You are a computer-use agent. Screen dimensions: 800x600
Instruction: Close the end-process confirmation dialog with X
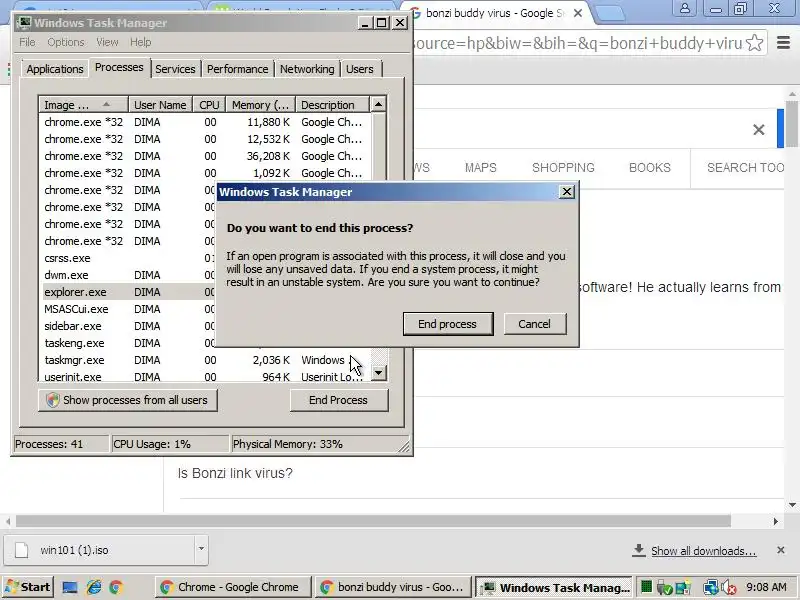[x=567, y=192]
